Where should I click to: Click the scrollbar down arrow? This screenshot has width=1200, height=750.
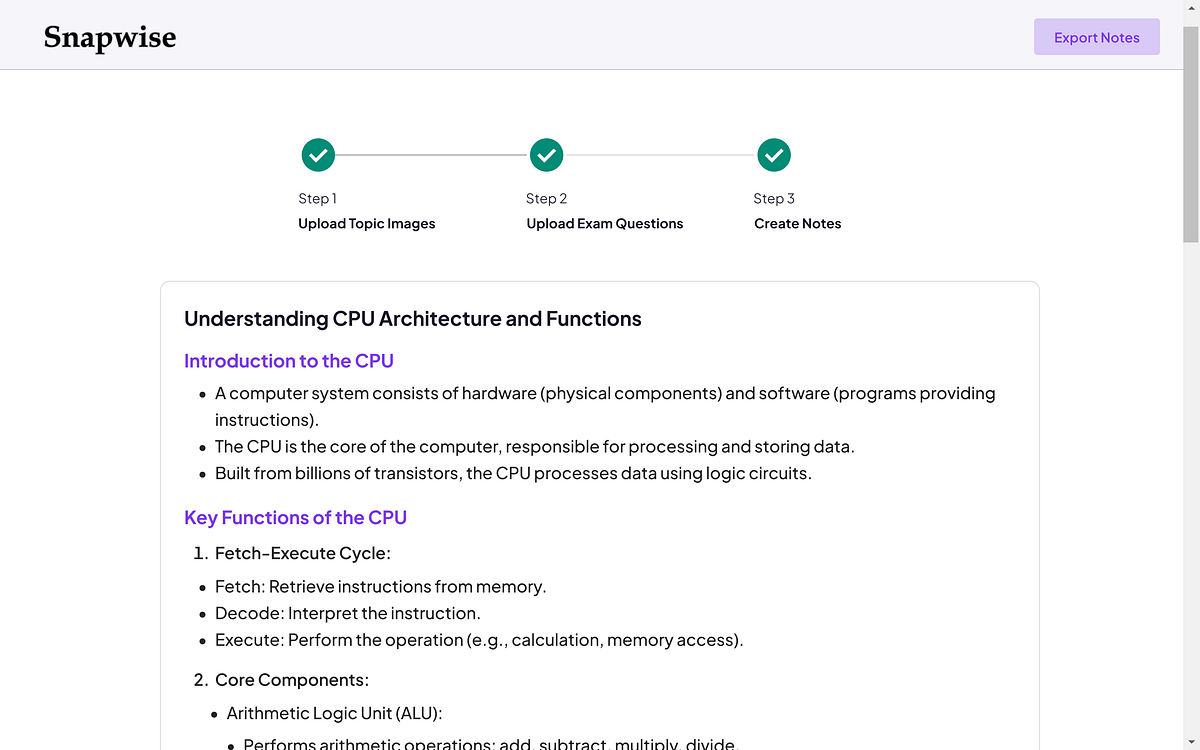click(x=1191, y=742)
